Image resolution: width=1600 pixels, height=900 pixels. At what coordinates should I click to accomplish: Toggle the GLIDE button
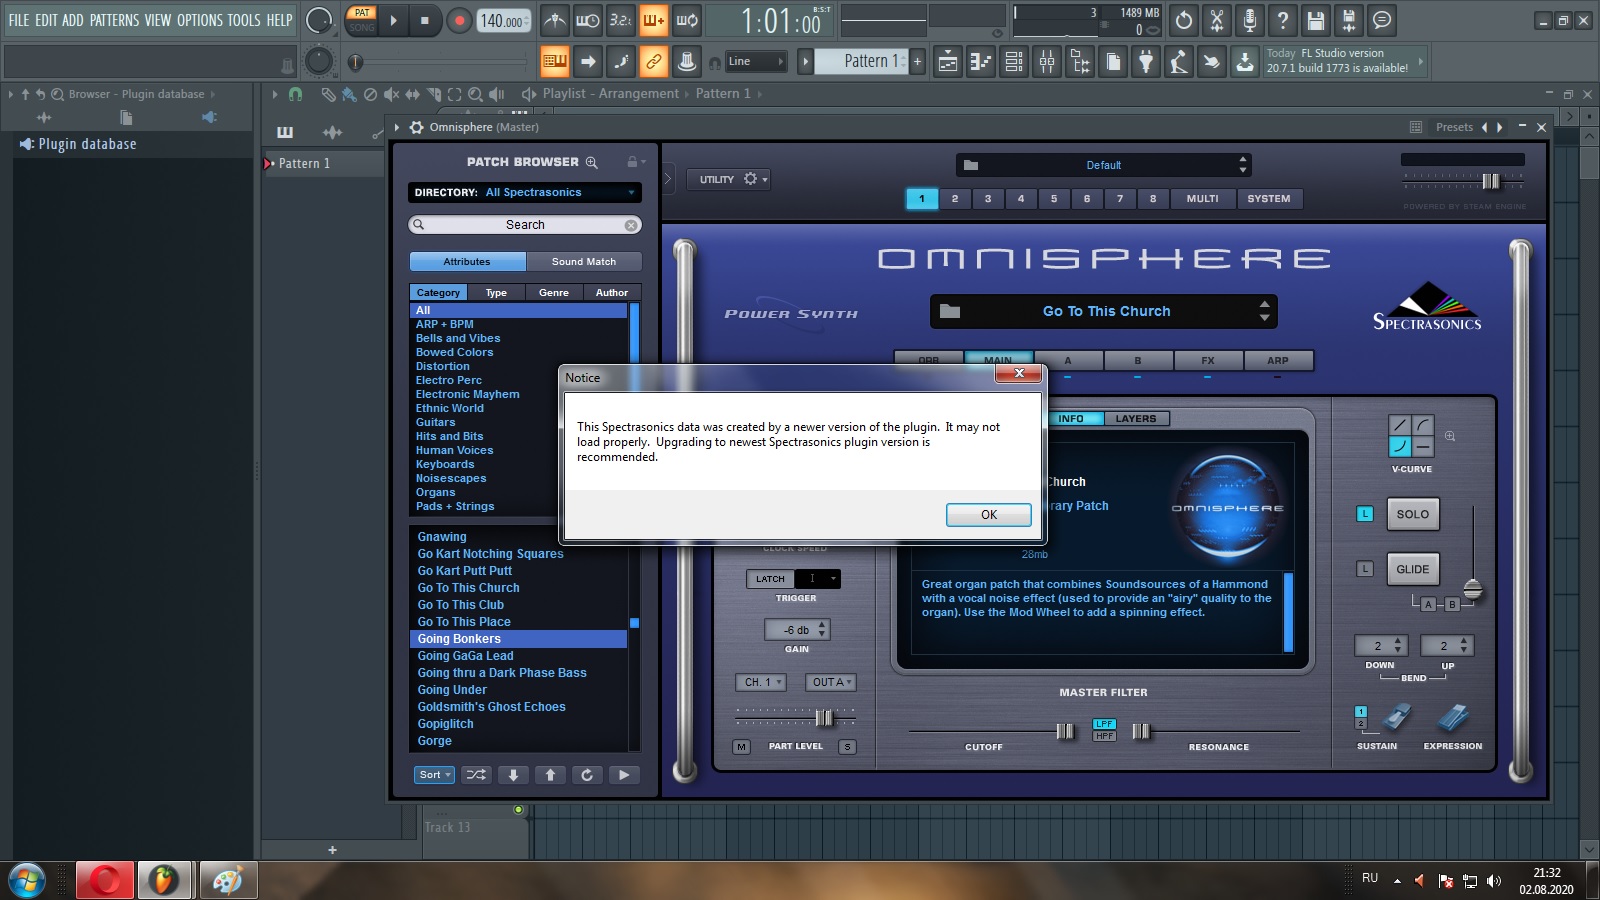pyautogui.click(x=1412, y=569)
